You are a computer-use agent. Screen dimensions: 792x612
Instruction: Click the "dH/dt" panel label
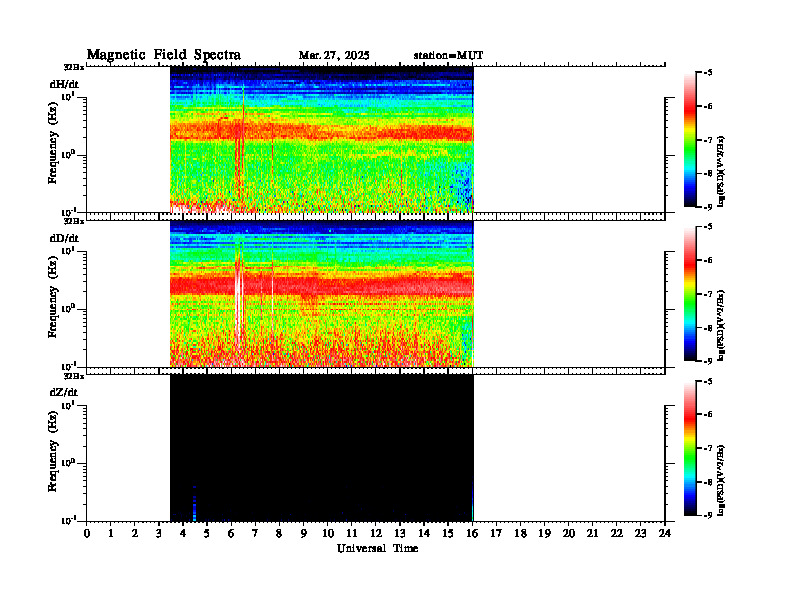tap(64, 84)
